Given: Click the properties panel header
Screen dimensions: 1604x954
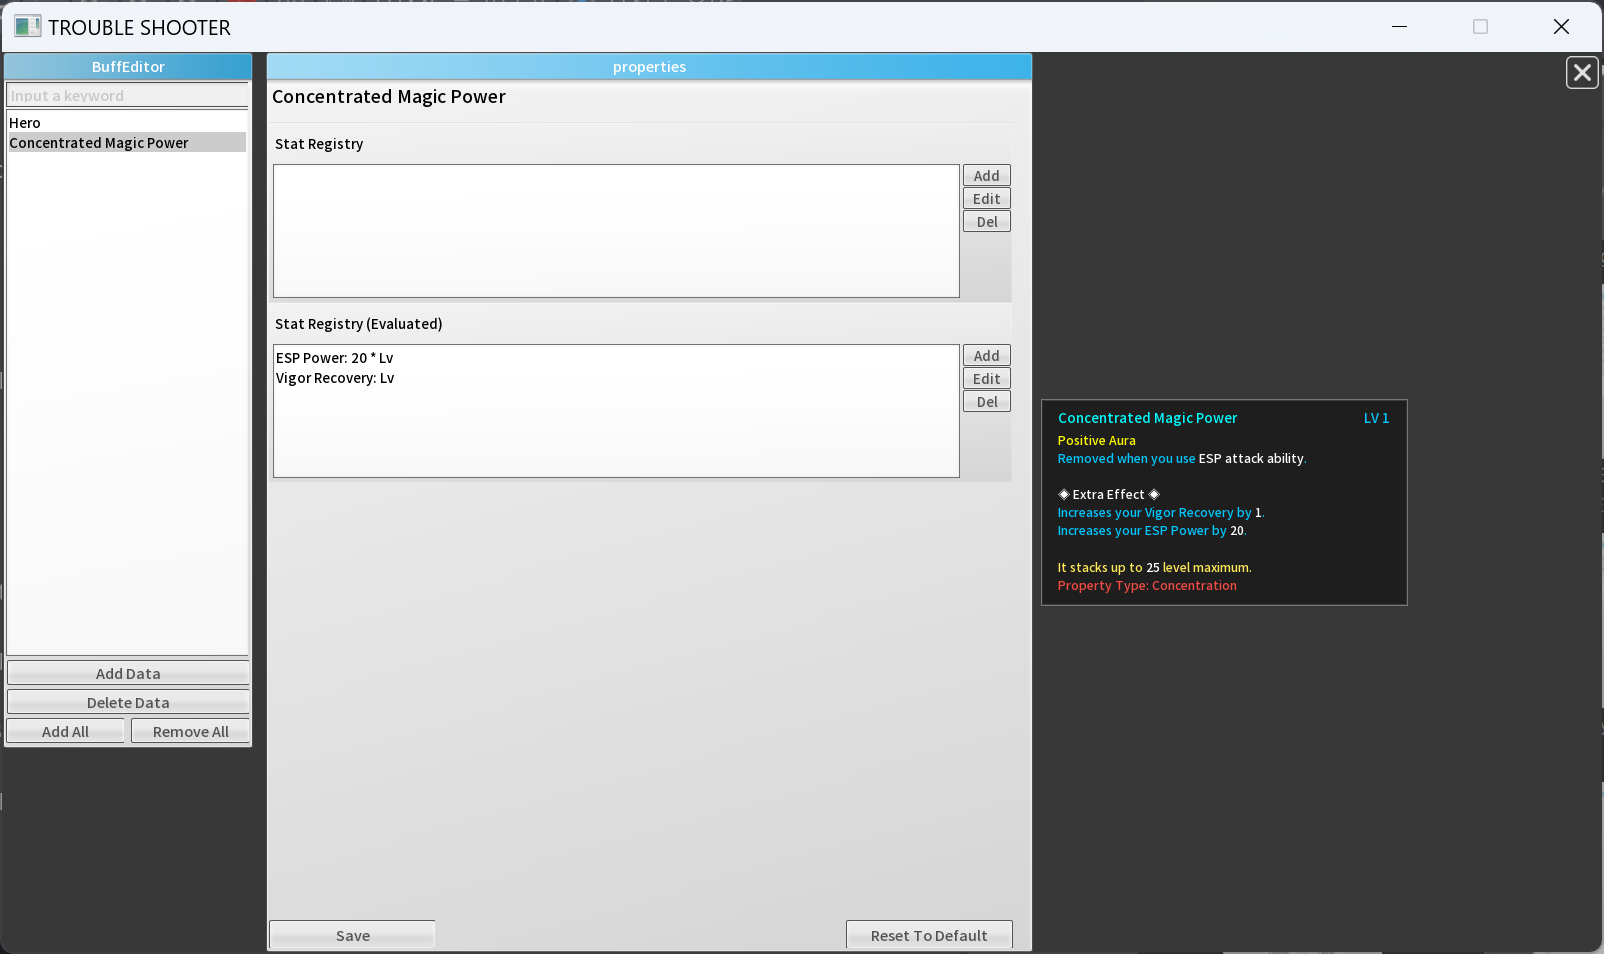Looking at the screenshot, I should tap(649, 67).
